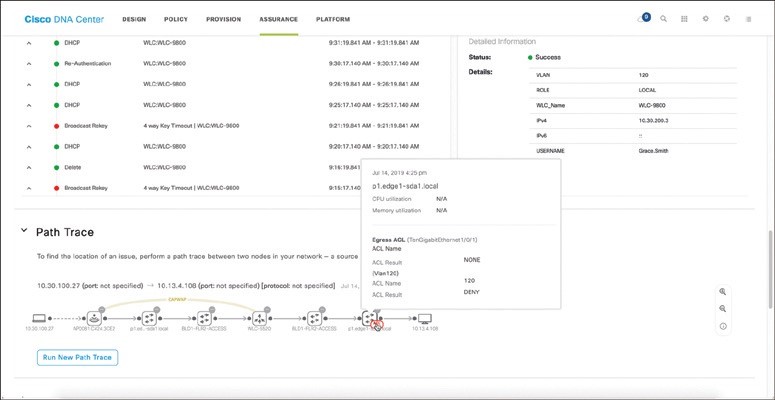Open the PLATFORM tab
The width and height of the screenshot is (775, 400).
click(x=333, y=19)
